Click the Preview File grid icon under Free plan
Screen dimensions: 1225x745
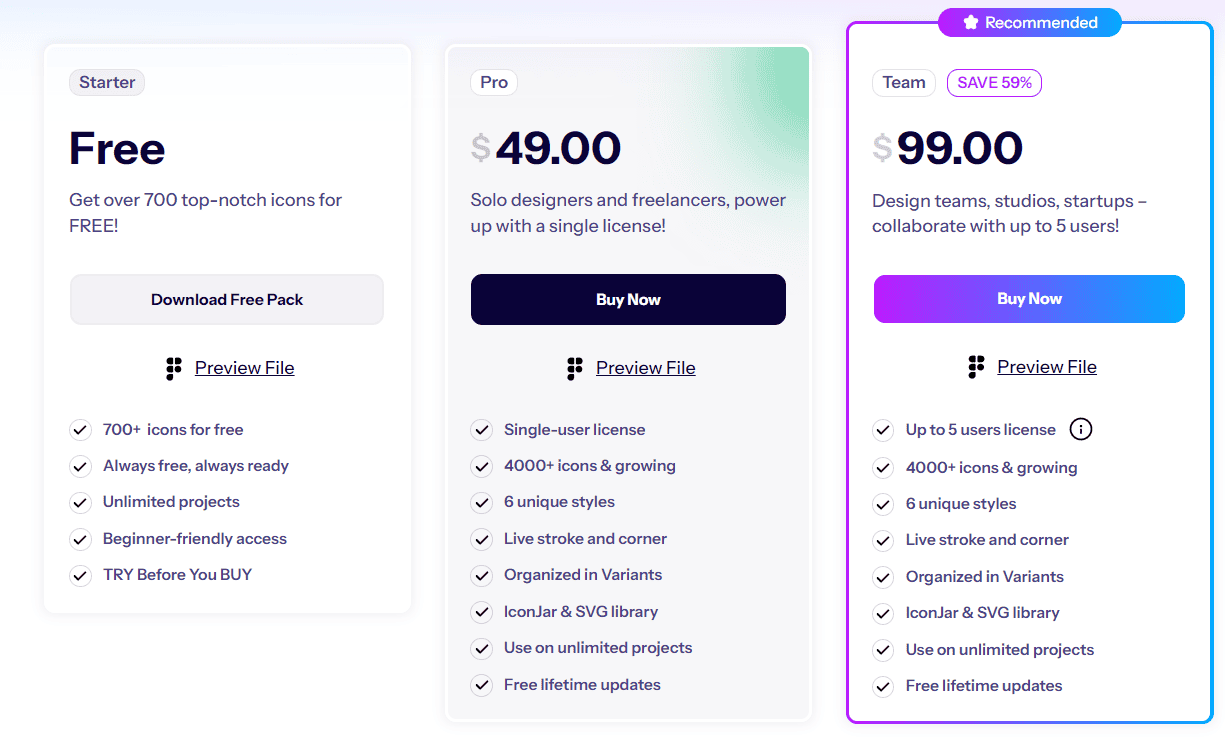pos(174,368)
